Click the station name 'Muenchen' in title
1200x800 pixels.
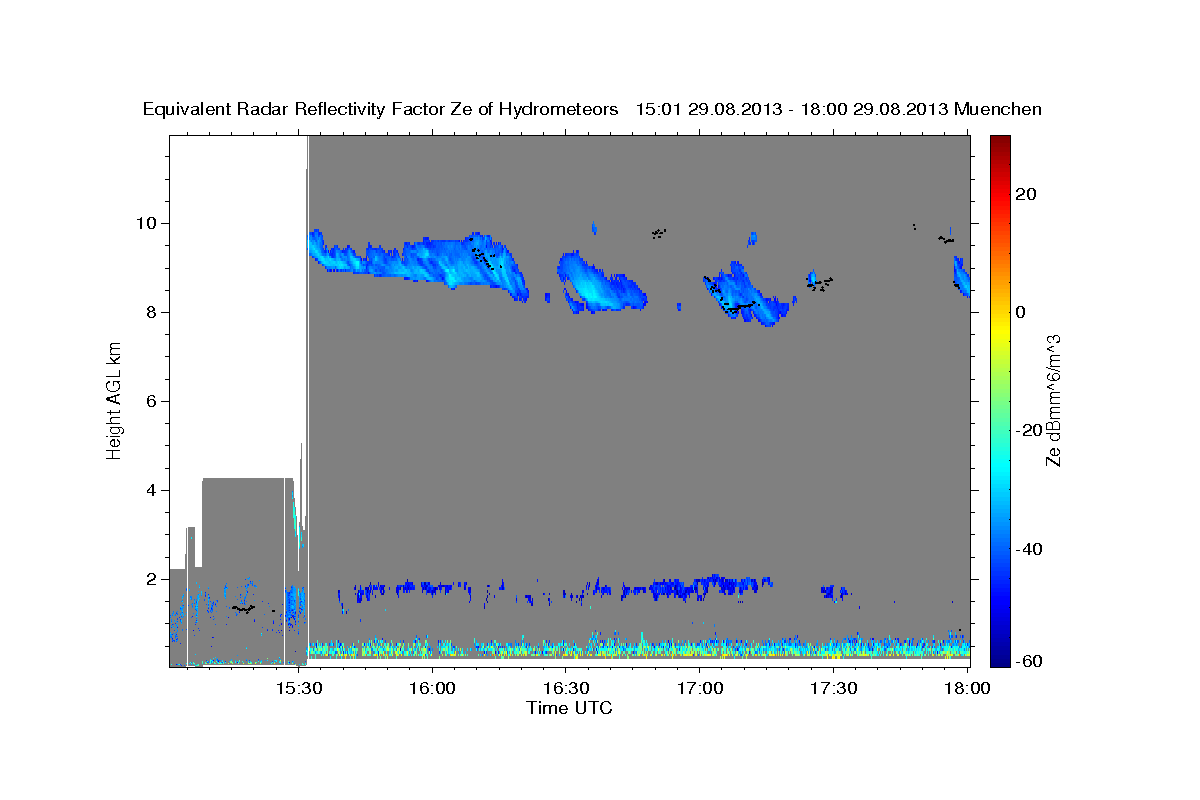998,109
